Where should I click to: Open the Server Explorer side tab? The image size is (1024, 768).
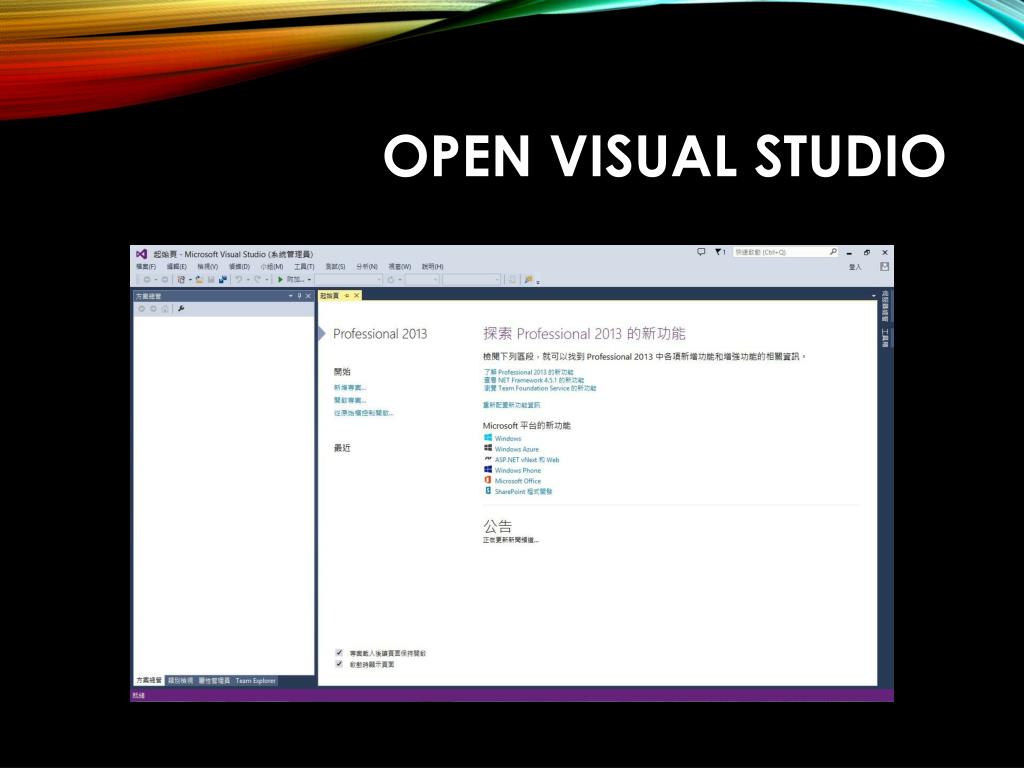click(x=885, y=306)
